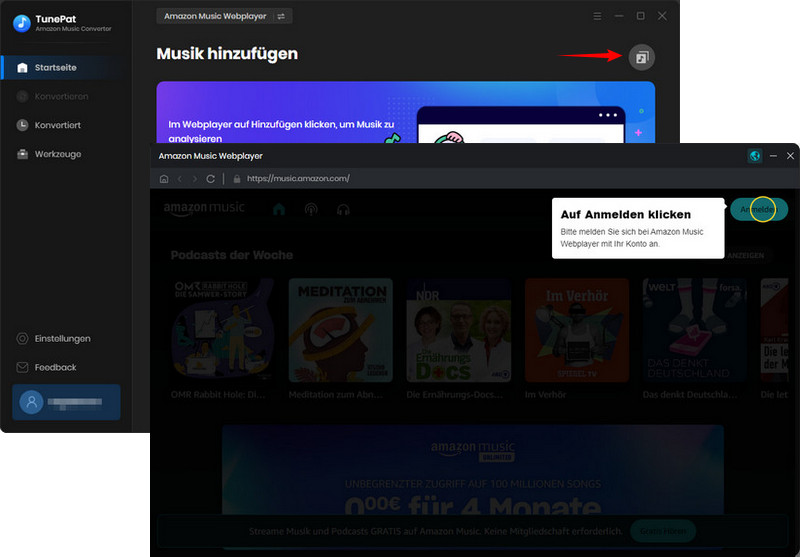
Task: Open Im Verhör podcast cover
Action: coord(577,330)
